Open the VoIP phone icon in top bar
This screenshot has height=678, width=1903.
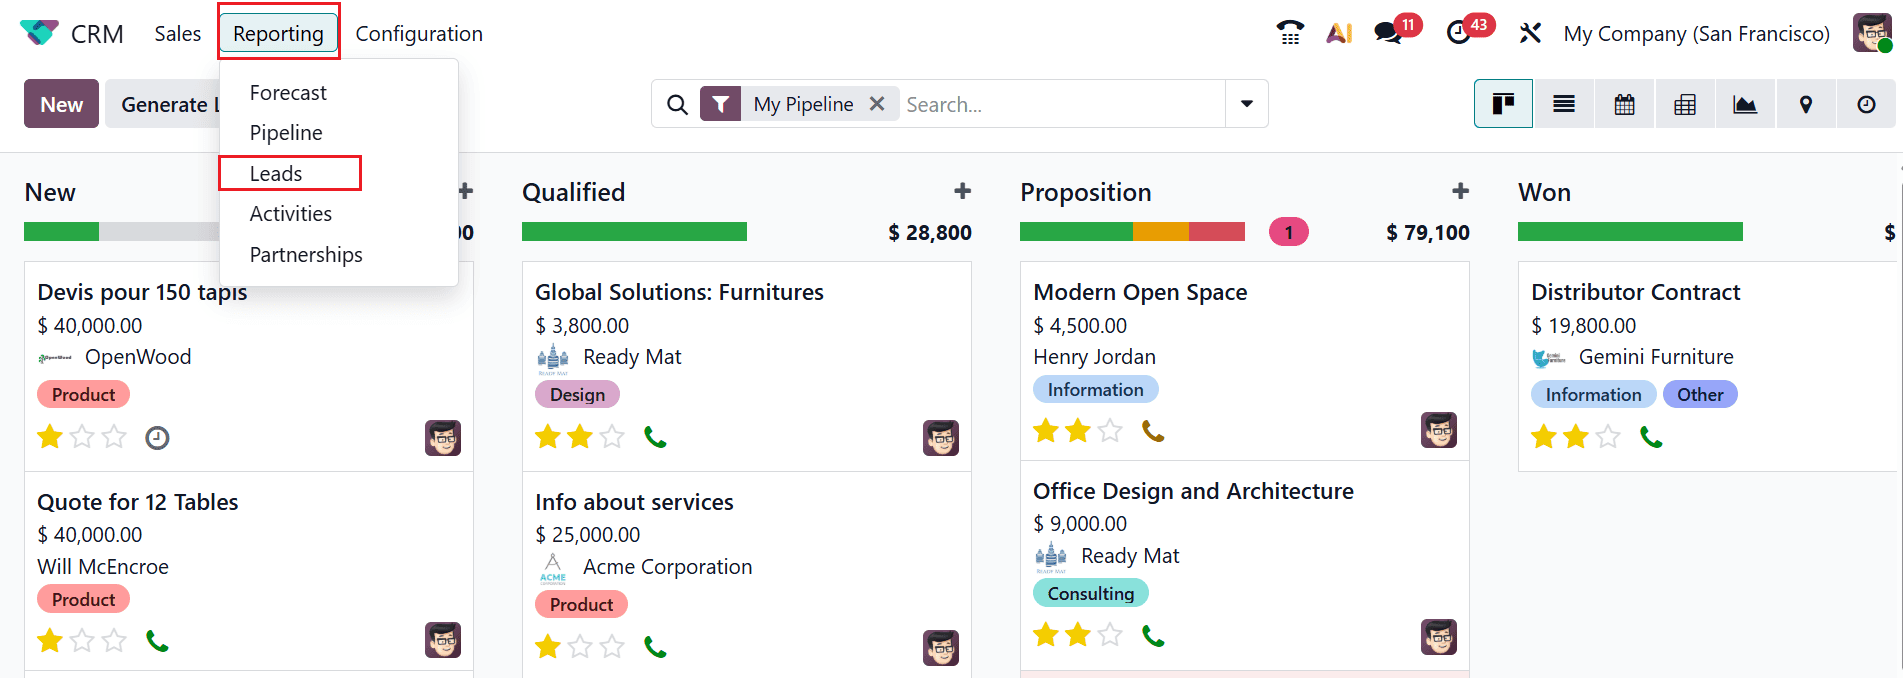pos(1290,33)
